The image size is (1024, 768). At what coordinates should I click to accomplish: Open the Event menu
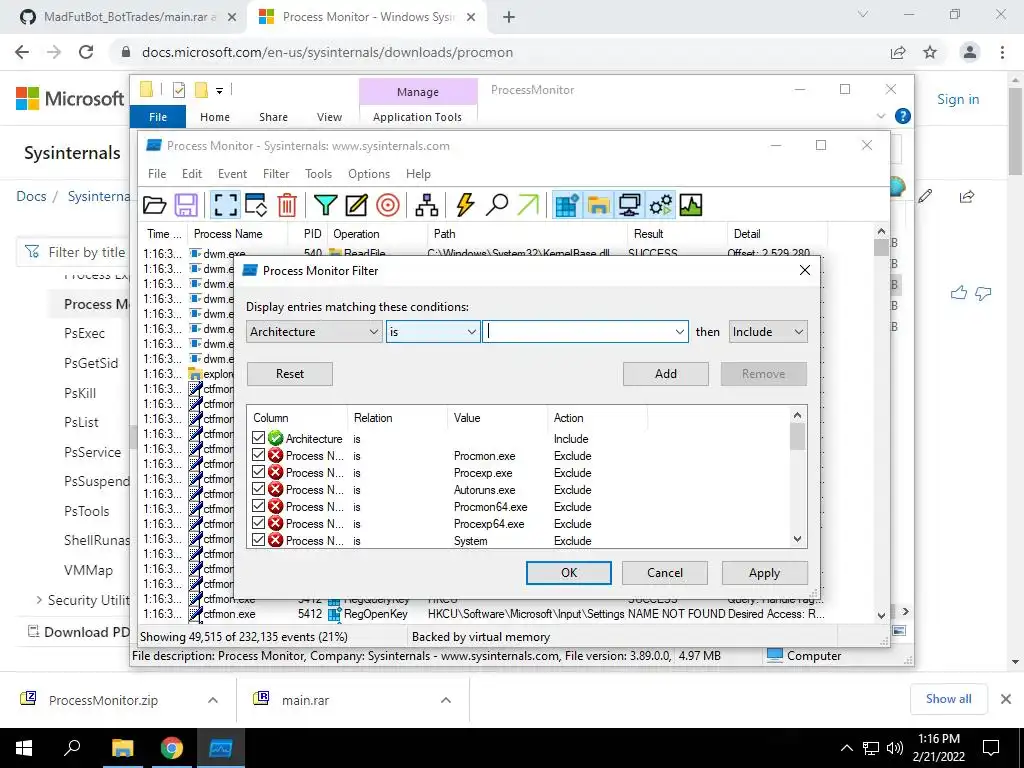pyautogui.click(x=232, y=174)
